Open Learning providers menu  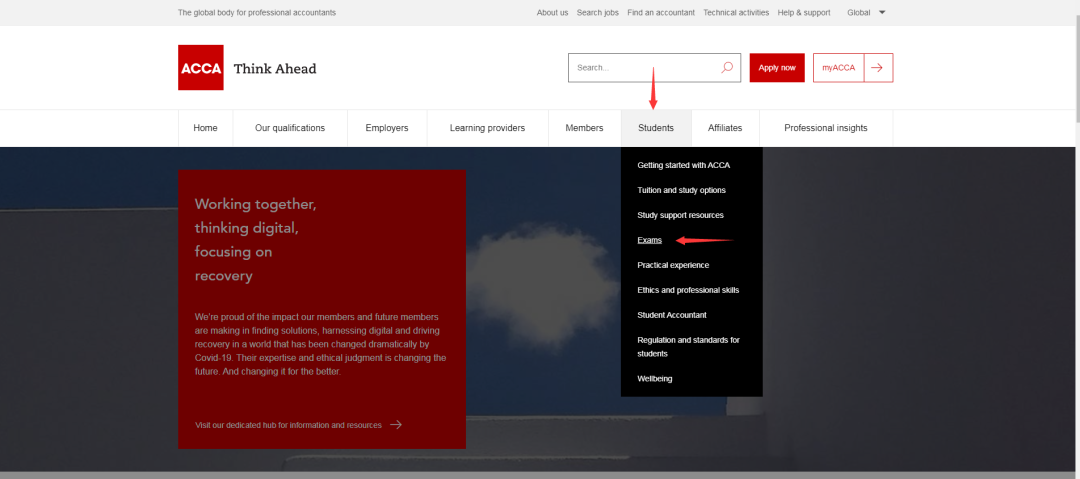[x=488, y=128]
